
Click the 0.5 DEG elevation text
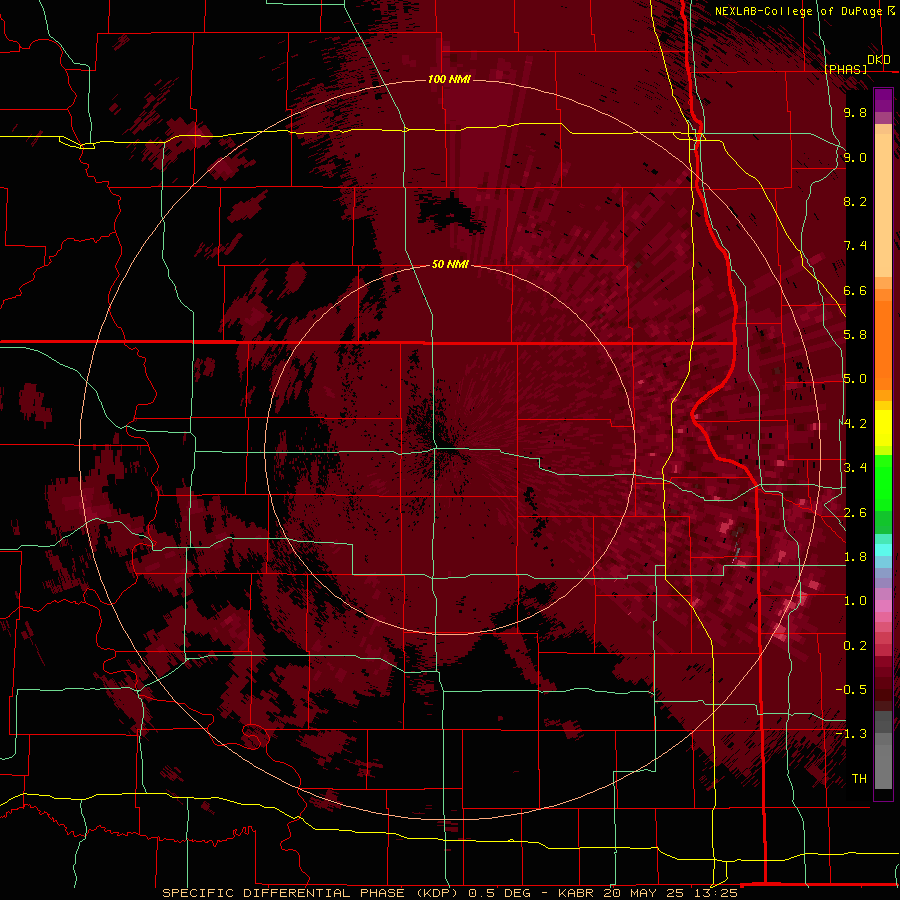[499, 893]
